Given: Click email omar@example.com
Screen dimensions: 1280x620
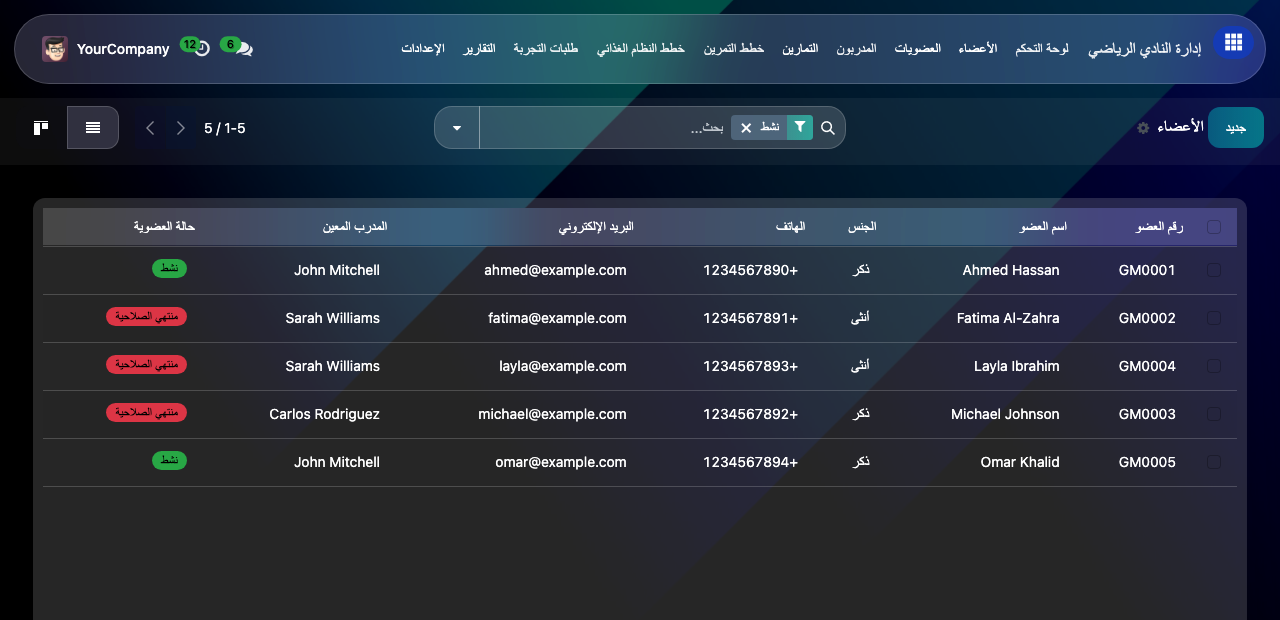Looking at the screenshot, I should click(x=561, y=462).
